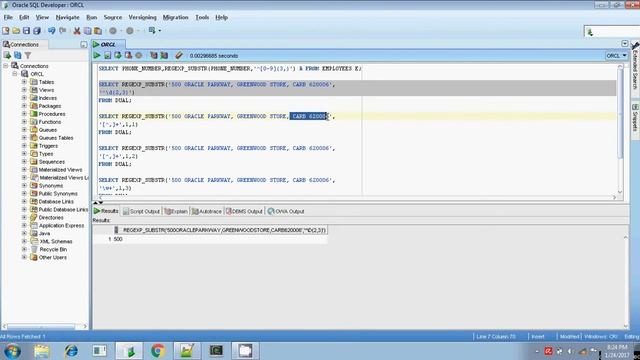This screenshot has height=360, width=640.
Task: Select the Recycle Bin tree item
Action: [x=53, y=249]
